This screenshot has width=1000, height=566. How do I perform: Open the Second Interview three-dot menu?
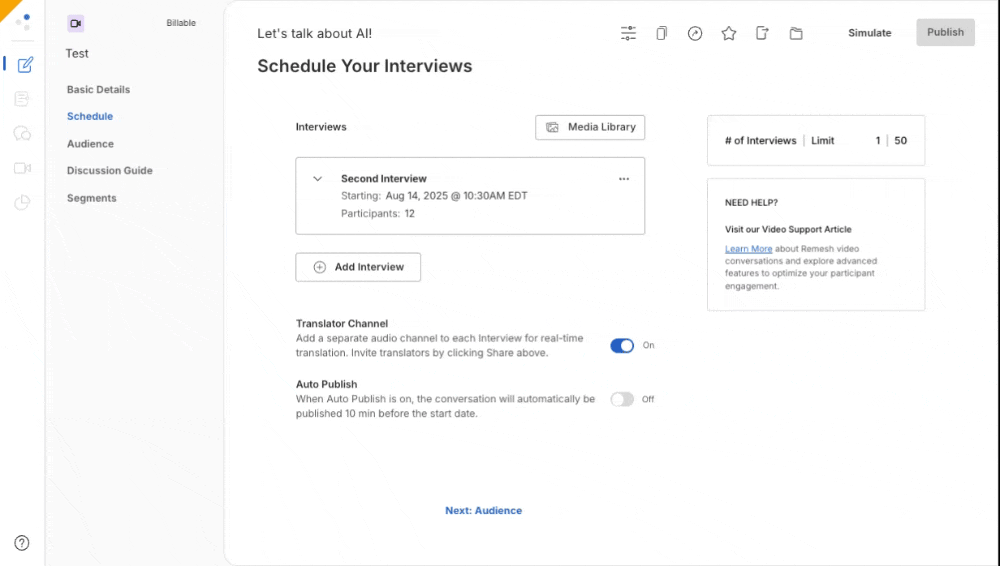(x=624, y=179)
